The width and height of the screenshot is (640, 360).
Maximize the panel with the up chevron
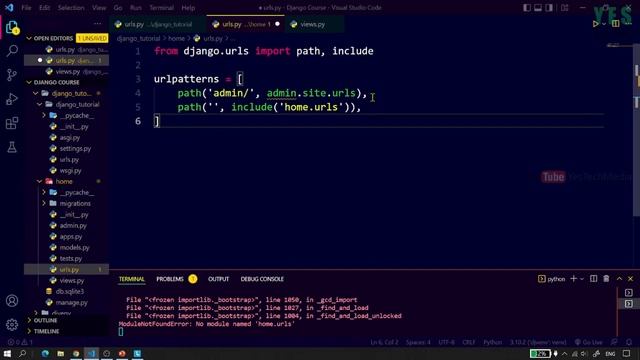(619, 279)
